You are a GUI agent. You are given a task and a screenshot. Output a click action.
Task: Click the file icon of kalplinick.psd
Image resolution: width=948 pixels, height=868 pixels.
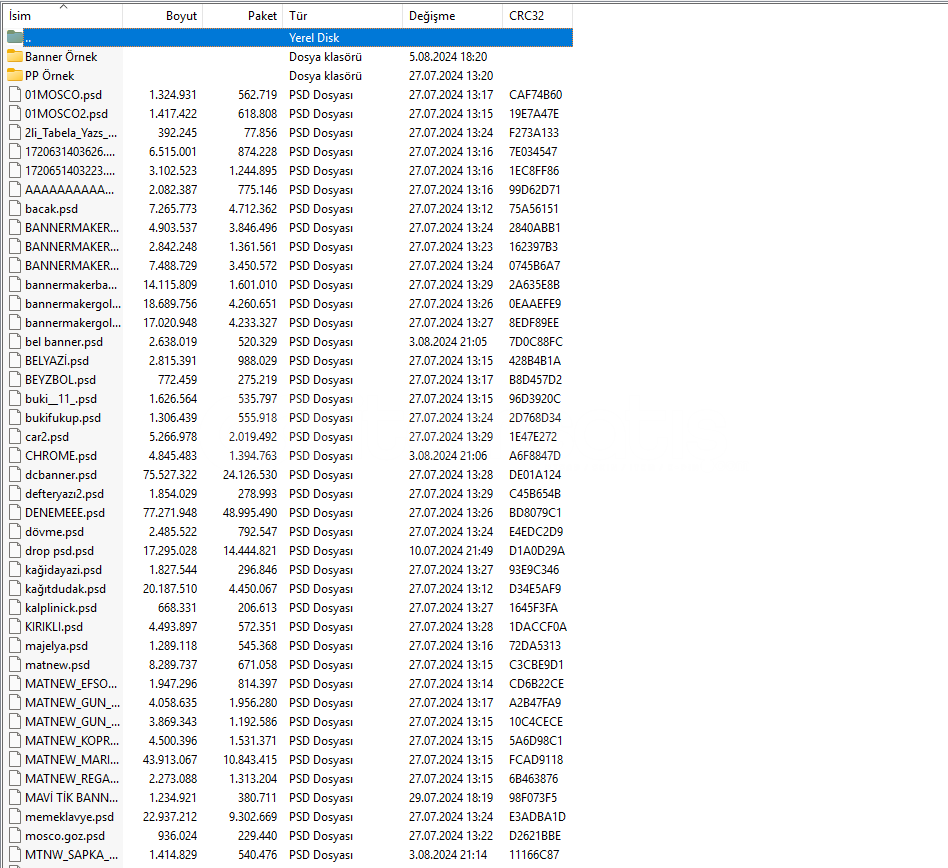pos(15,607)
